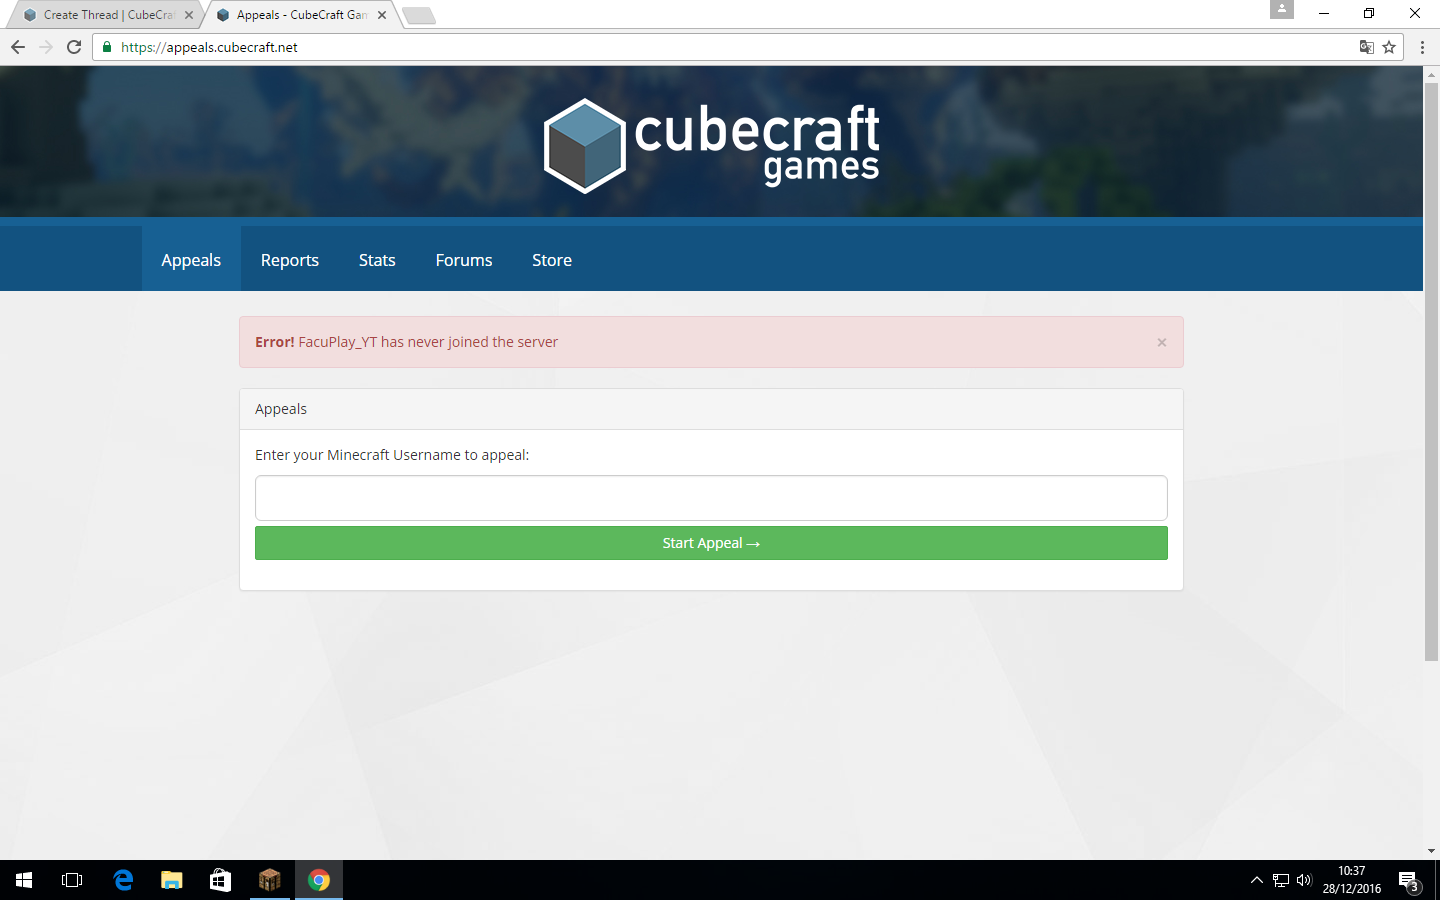
Task: Click the Start Appeal button
Action: click(711, 543)
